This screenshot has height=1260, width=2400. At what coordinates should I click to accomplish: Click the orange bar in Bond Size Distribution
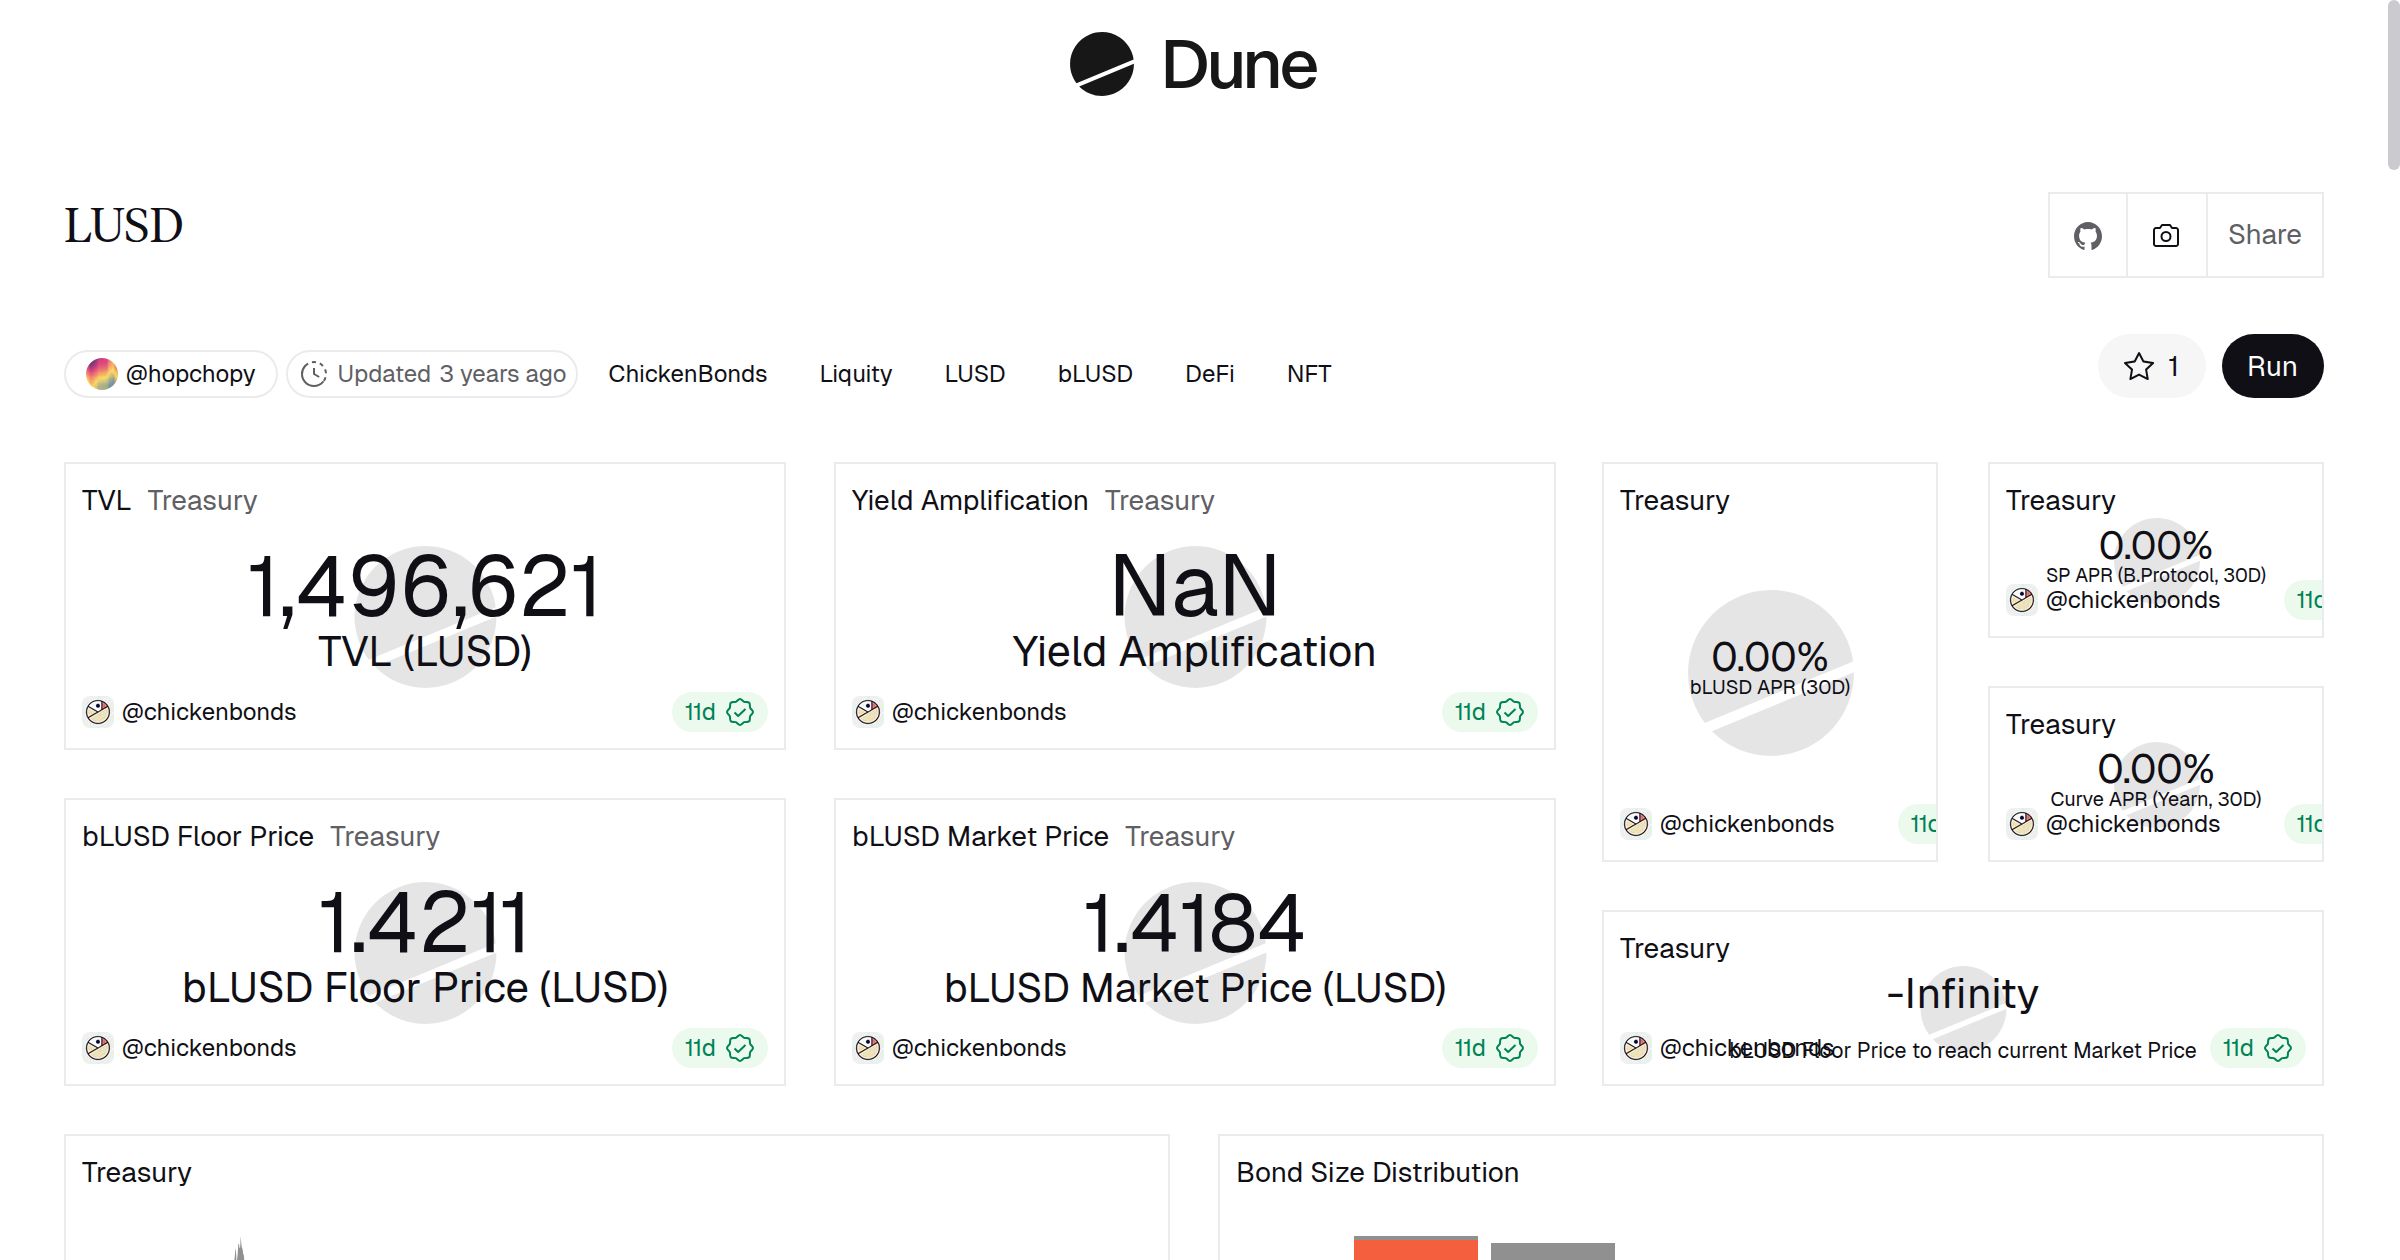[x=1415, y=1249]
